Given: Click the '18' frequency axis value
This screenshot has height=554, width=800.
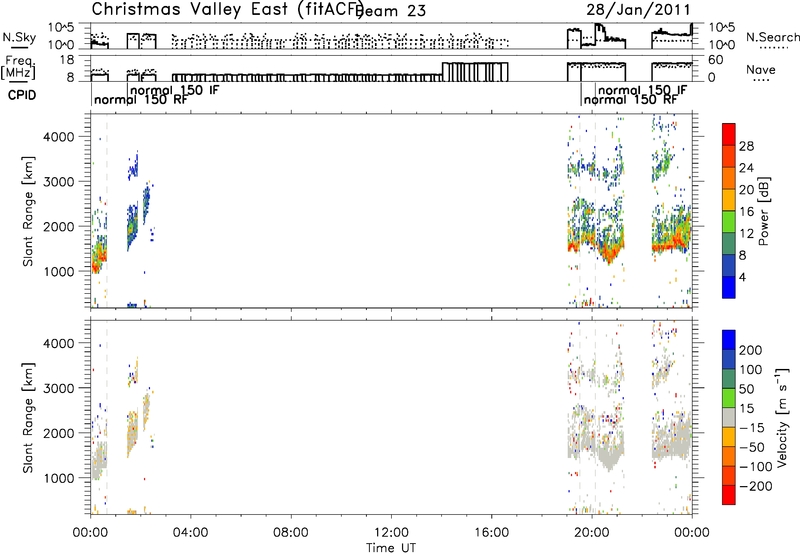Looking at the screenshot, I should (67, 60).
